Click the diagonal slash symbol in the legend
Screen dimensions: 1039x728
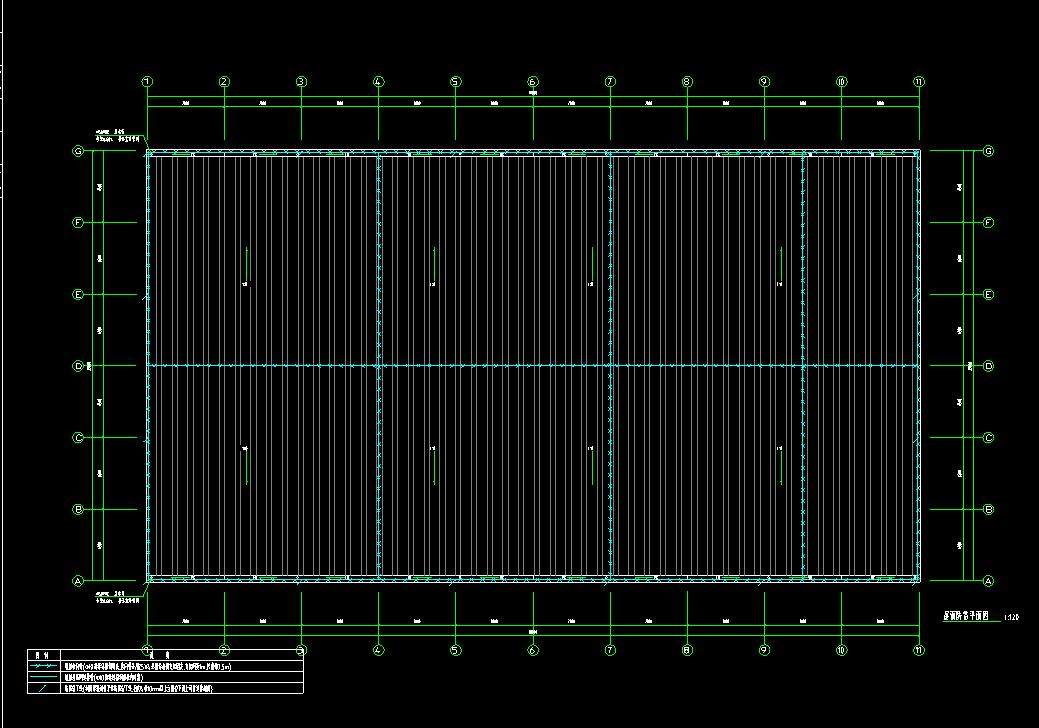(x=44, y=688)
